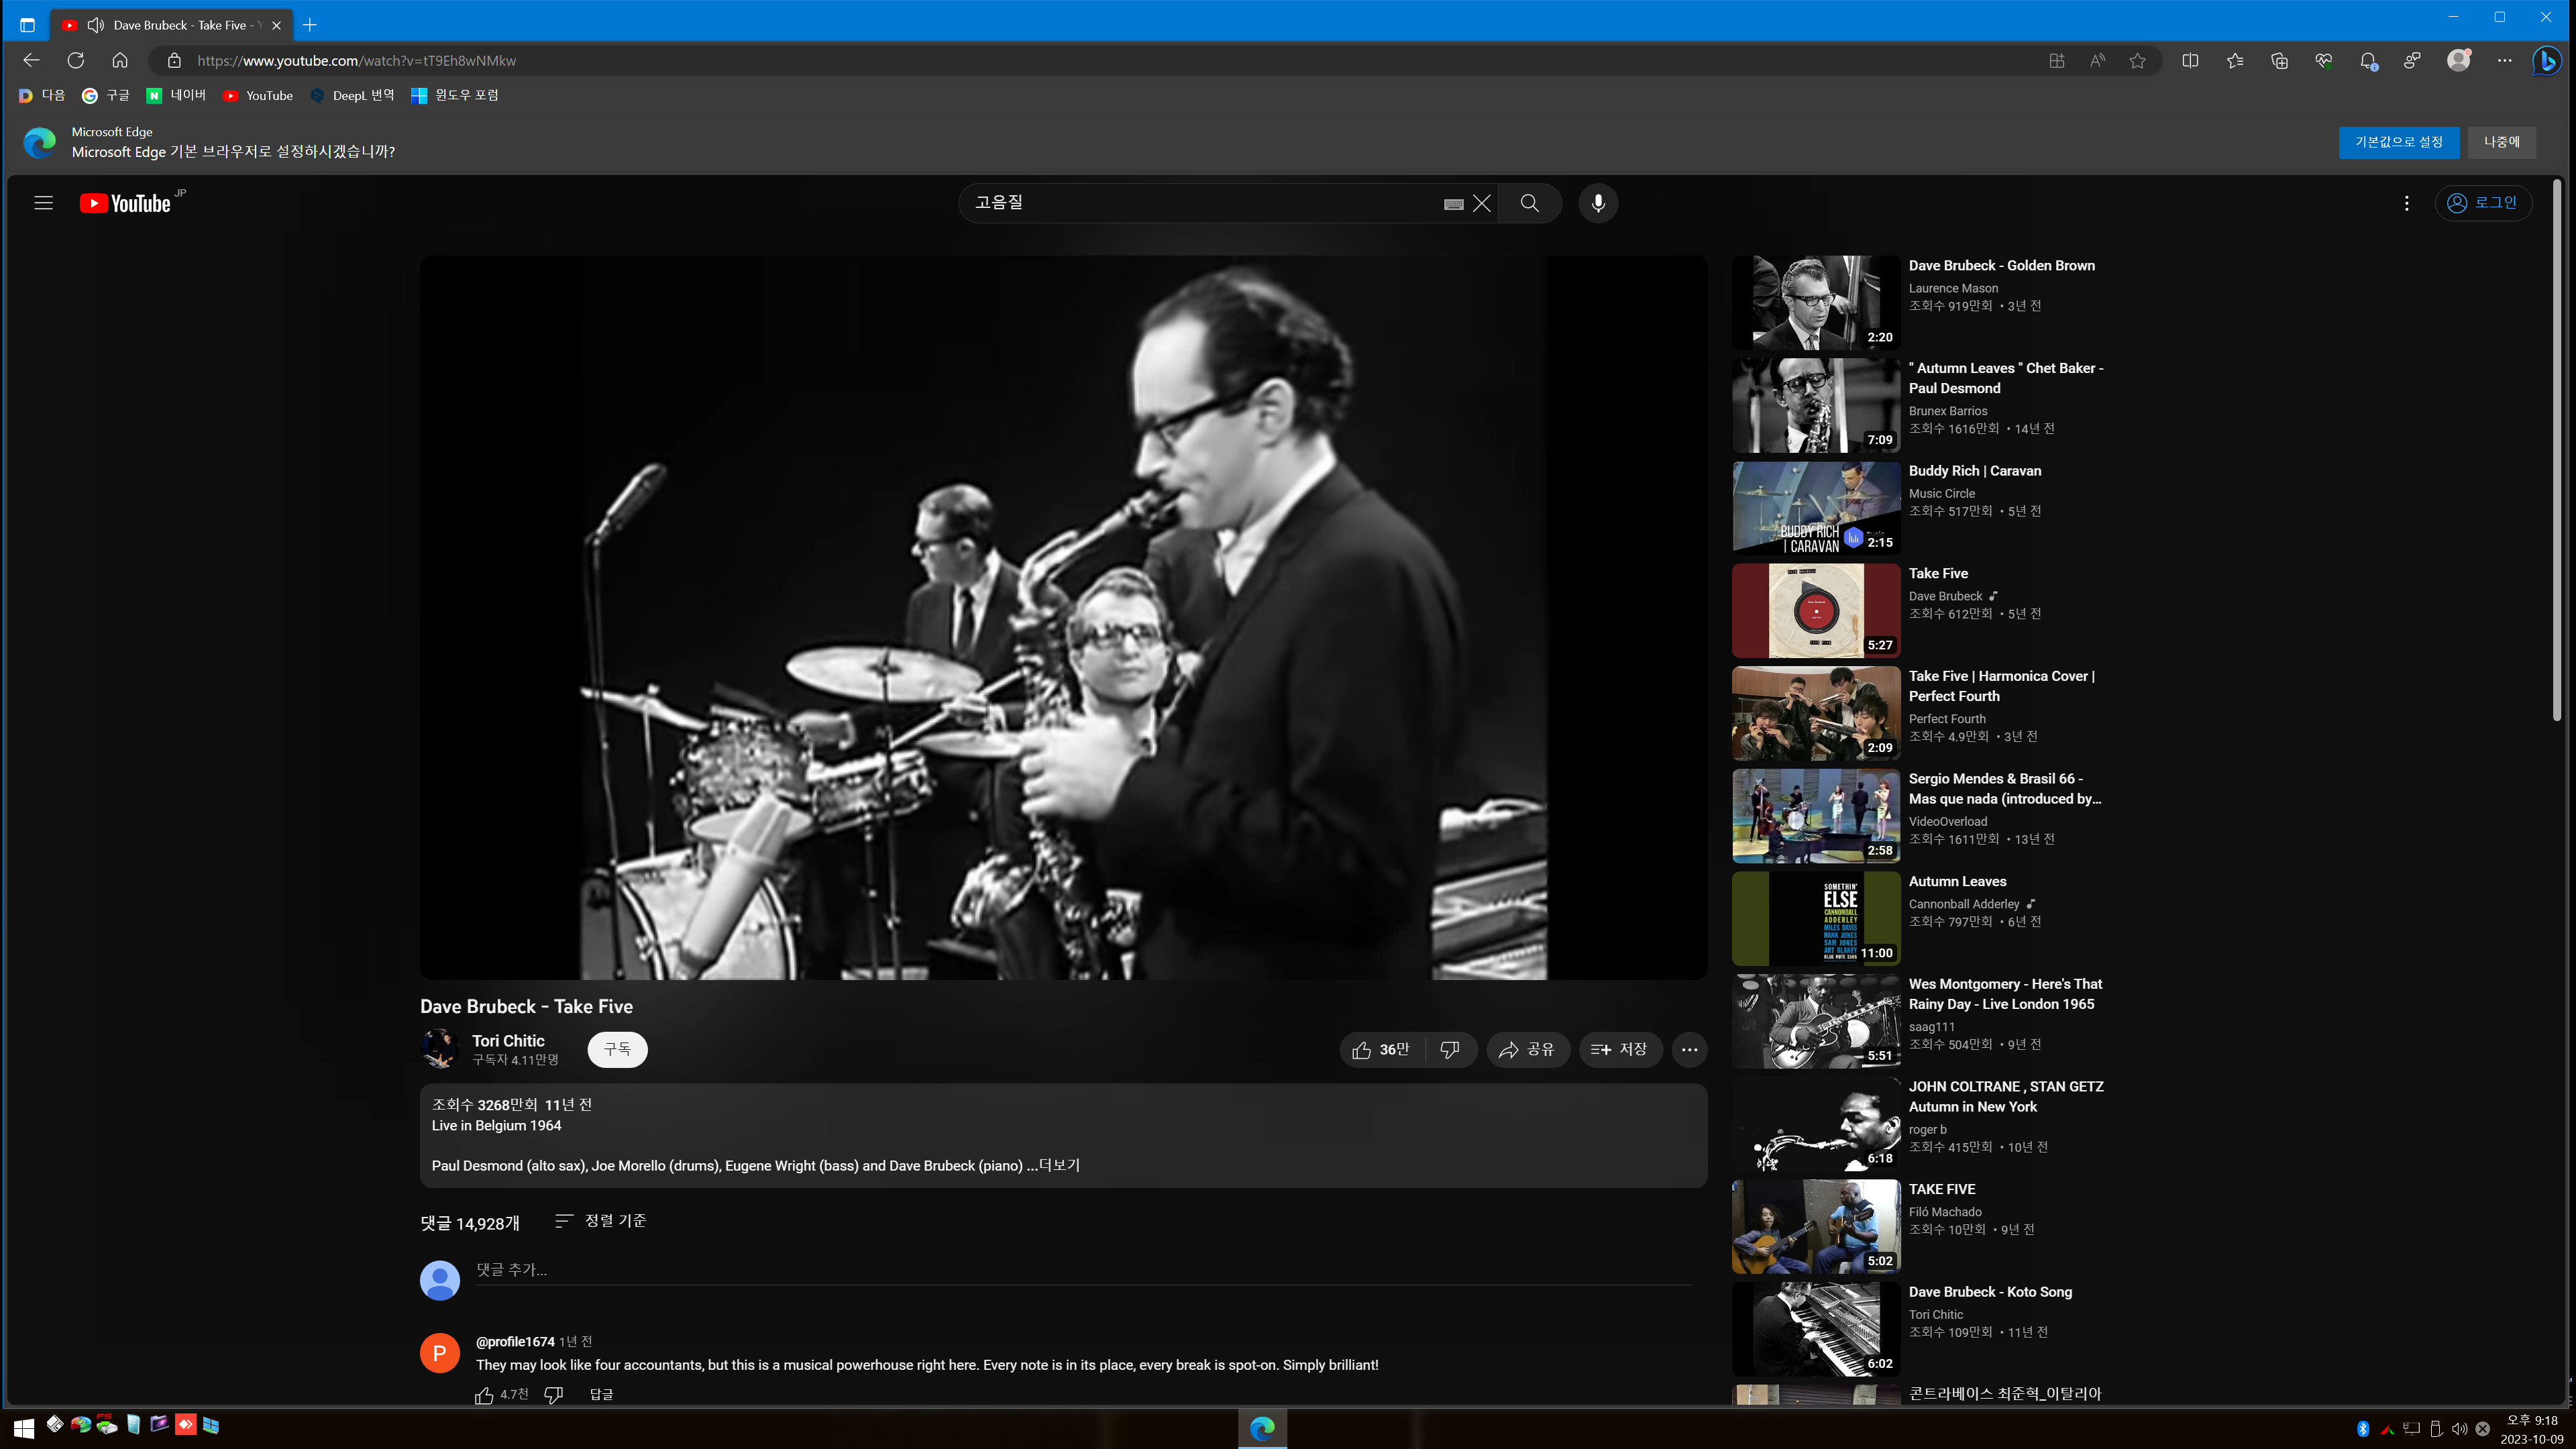This screenshot has width=2576, height=1449.
Task: Open Windows Start button
Action: [x=24, y=1428]
